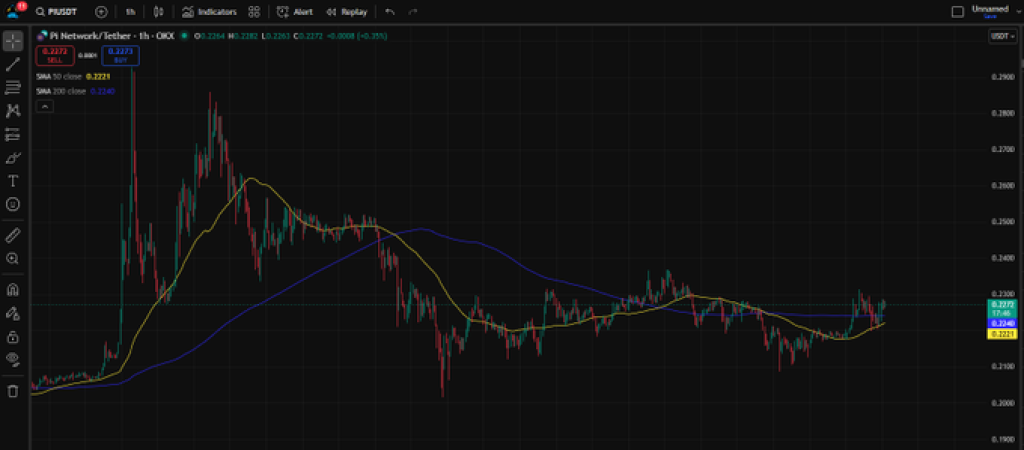The width and height of the screenshot is (1024, 450).
Task: Toggle hide all drawings eye icon
Action: point(13,358)
